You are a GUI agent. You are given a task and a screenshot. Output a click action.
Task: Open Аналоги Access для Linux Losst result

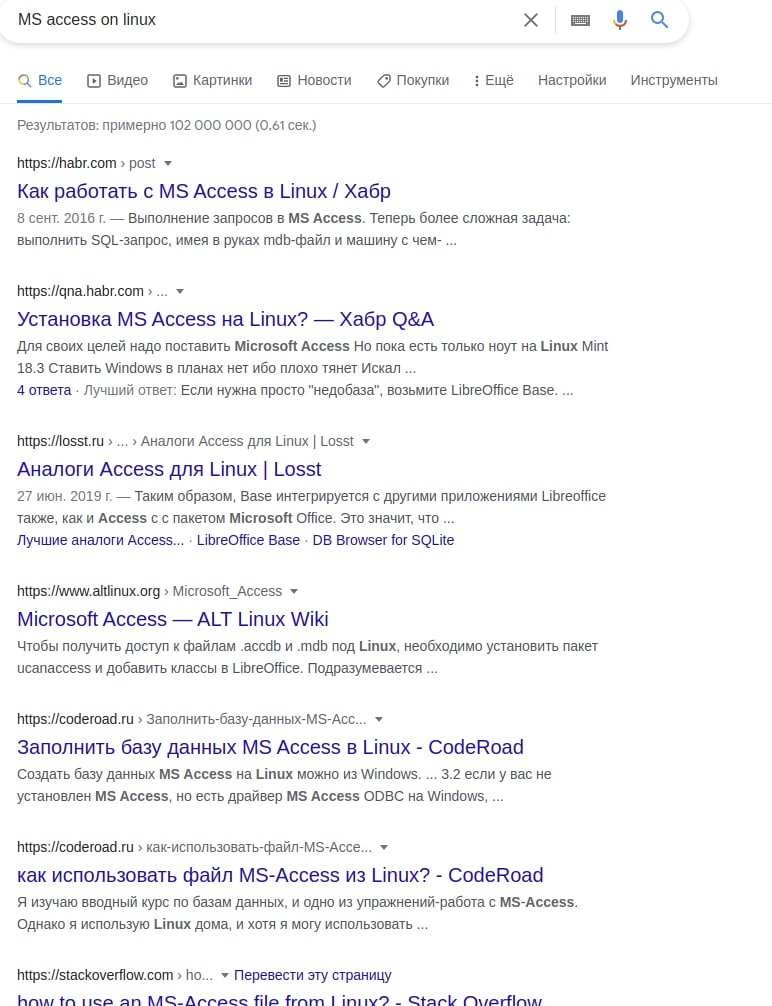[169, 469]
